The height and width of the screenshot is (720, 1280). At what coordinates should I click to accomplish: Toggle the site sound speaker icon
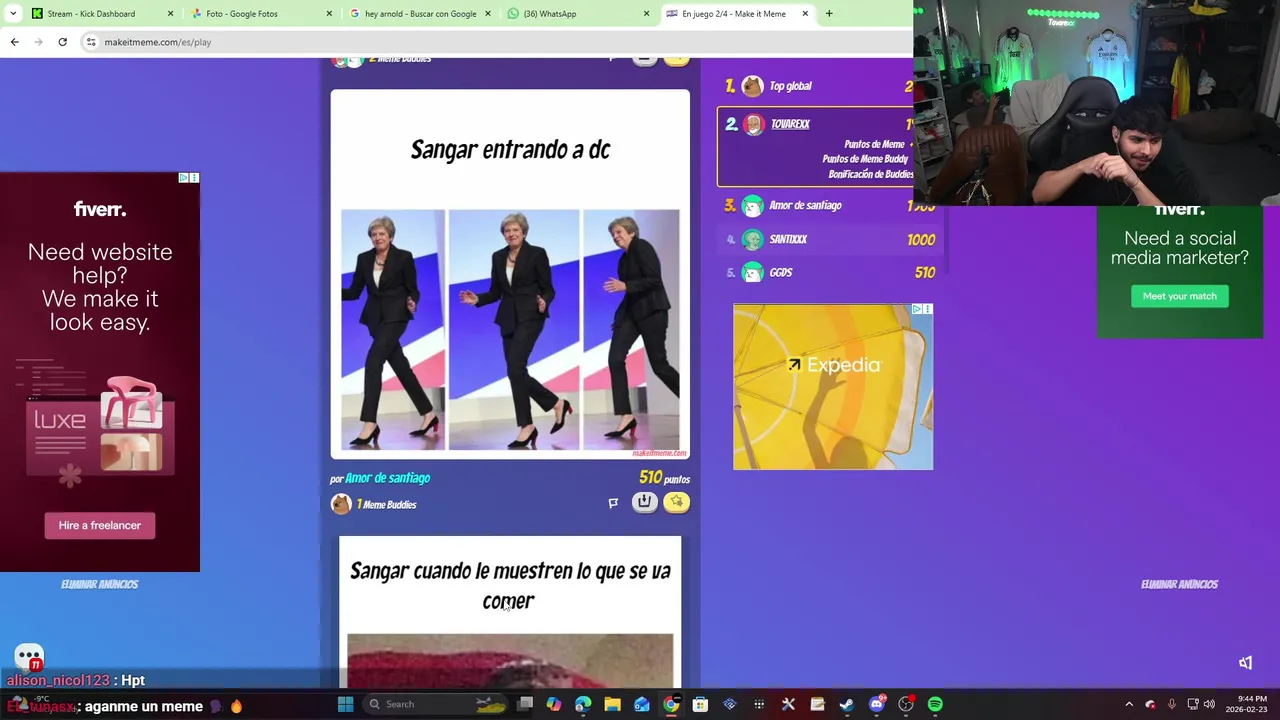click(x=1245, y=663)
